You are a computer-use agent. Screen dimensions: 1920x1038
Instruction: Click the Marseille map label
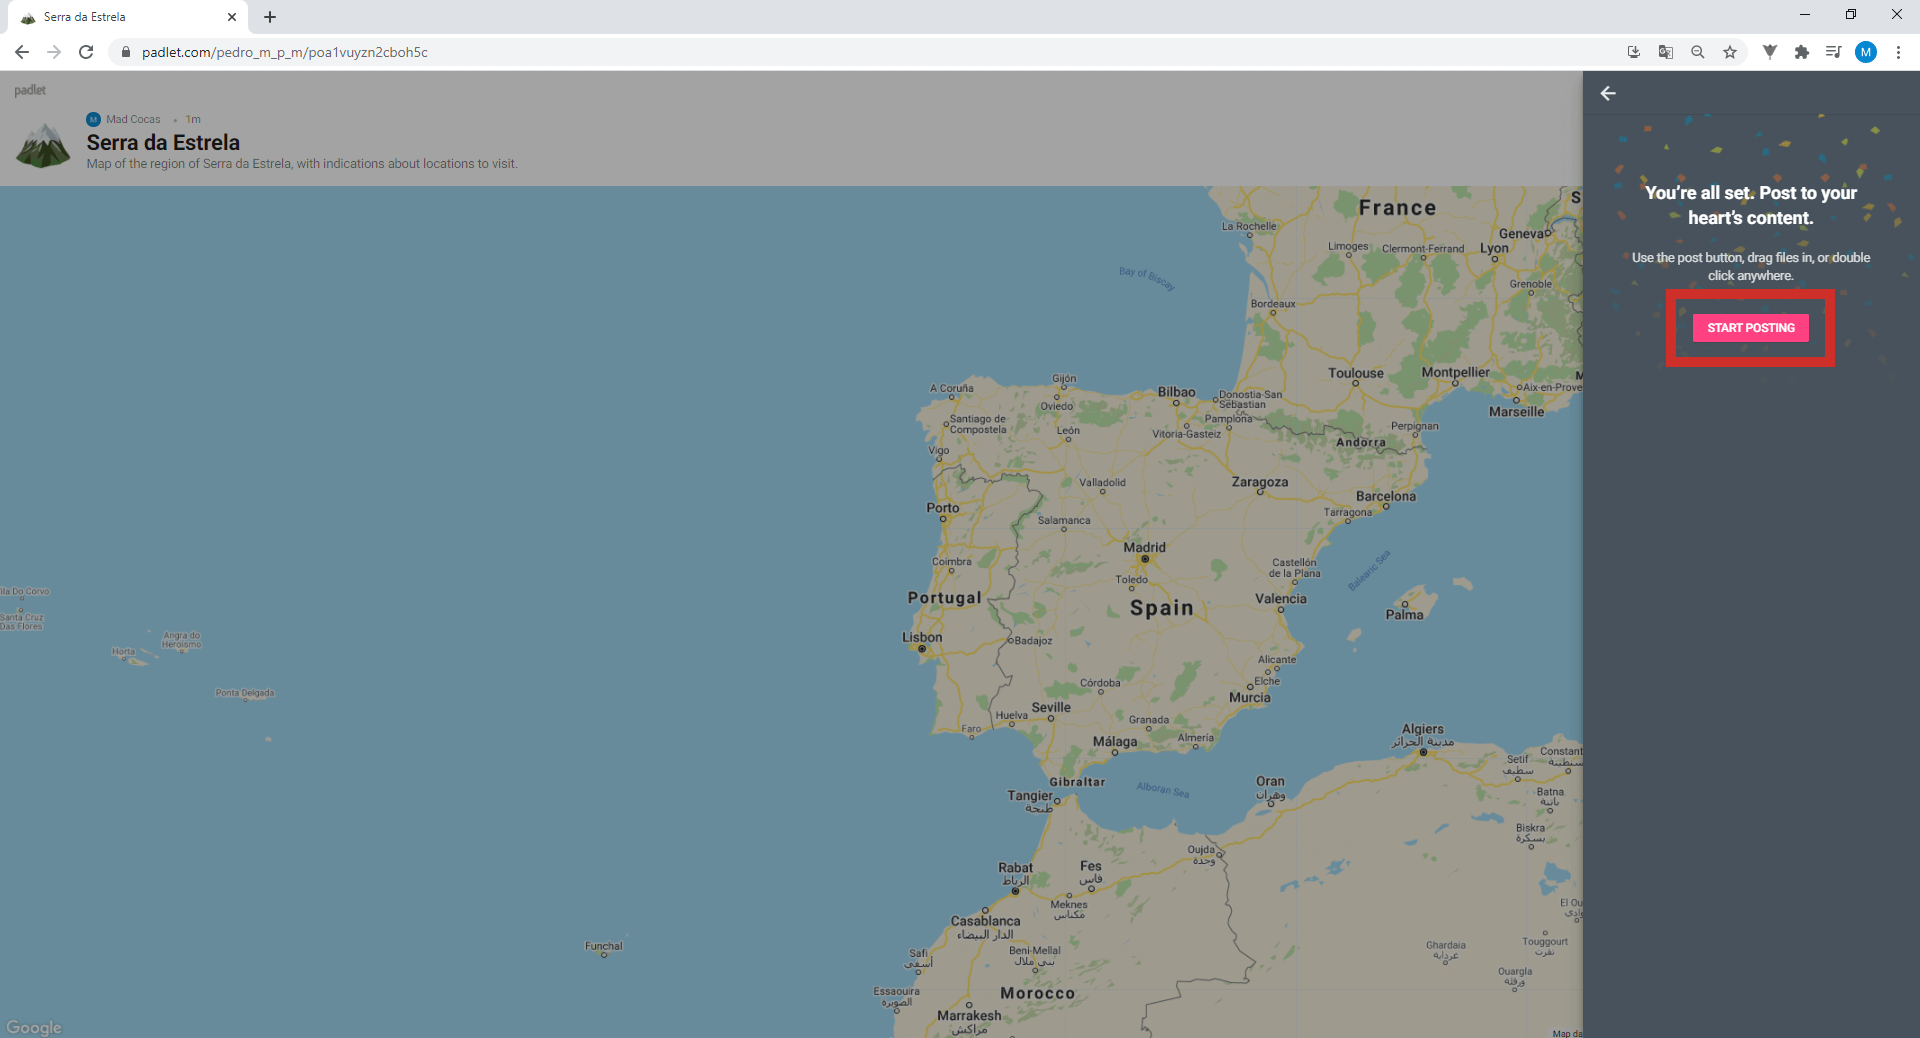point(1516,412)
